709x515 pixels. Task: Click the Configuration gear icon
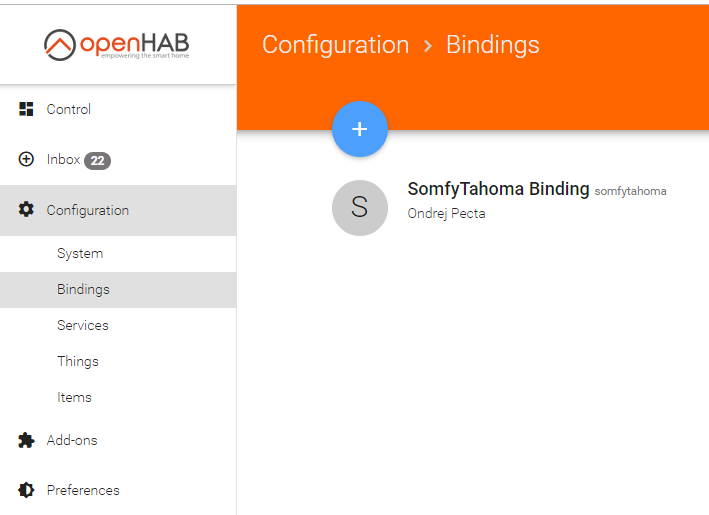(x=27, y=210)
